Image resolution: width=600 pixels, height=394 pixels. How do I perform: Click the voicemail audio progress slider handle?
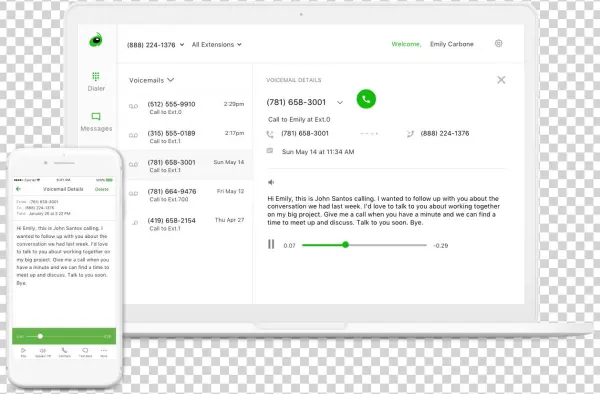(x=346, y=245)
